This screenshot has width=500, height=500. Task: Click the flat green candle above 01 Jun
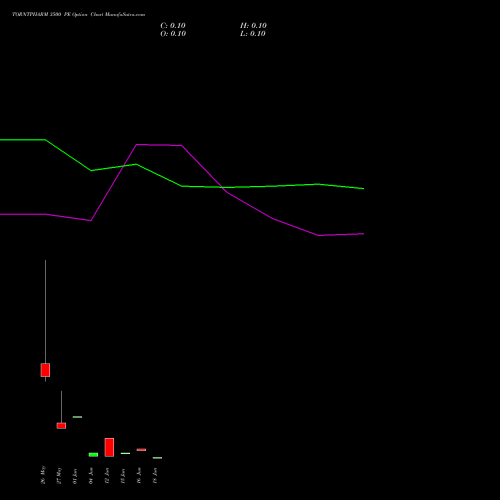tap(77, 417)
